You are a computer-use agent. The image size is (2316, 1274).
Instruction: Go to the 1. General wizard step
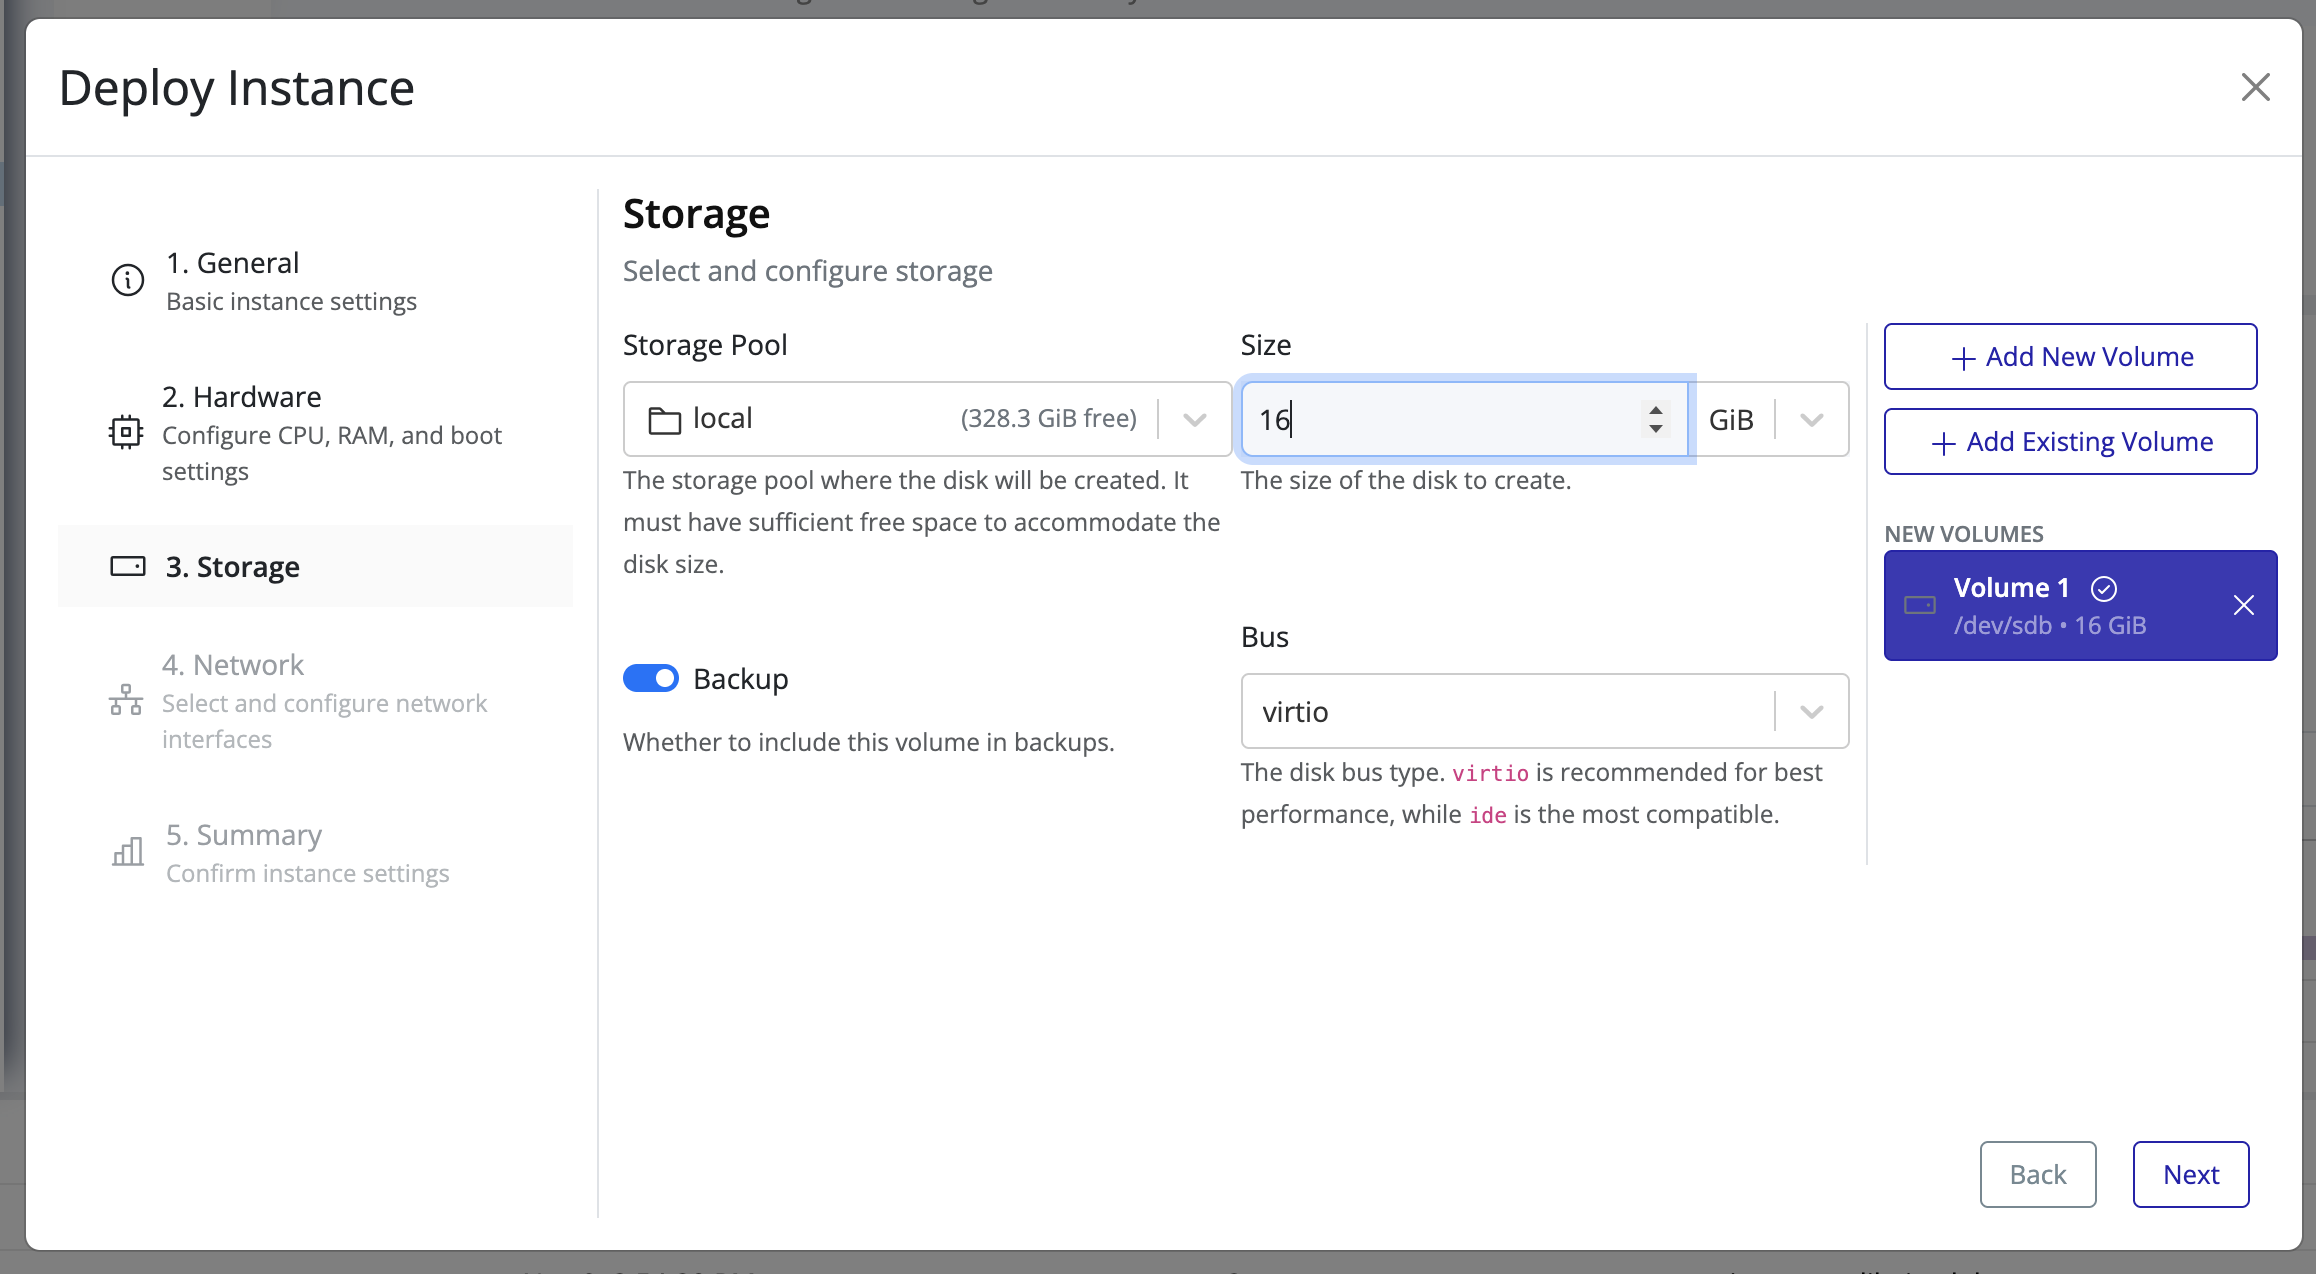coord(232,263)
